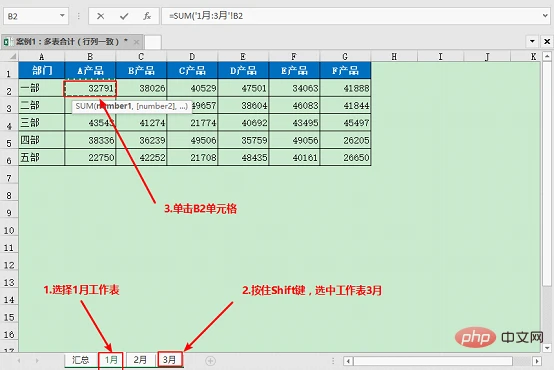Switch to the 汇总 sheet tab
Screen dimensions: 554x370
(81, 360)
